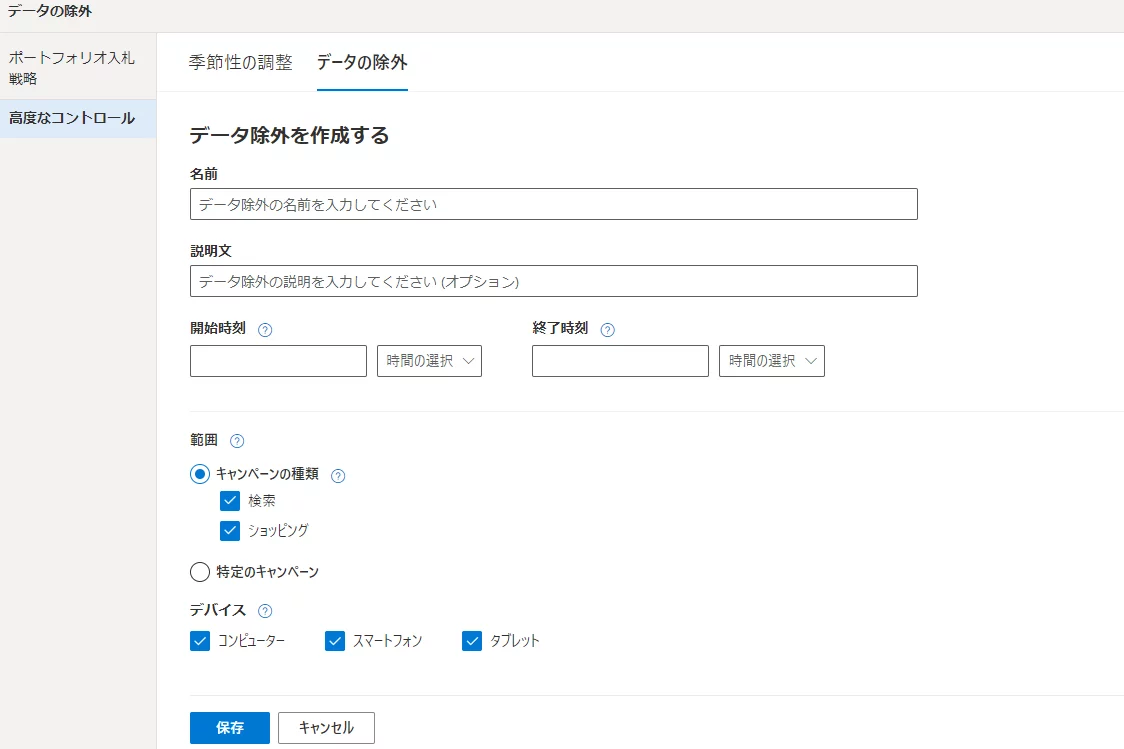Switch to the 季節性の調整 tab
1124x749 pixels.
[x=241, y=63]
